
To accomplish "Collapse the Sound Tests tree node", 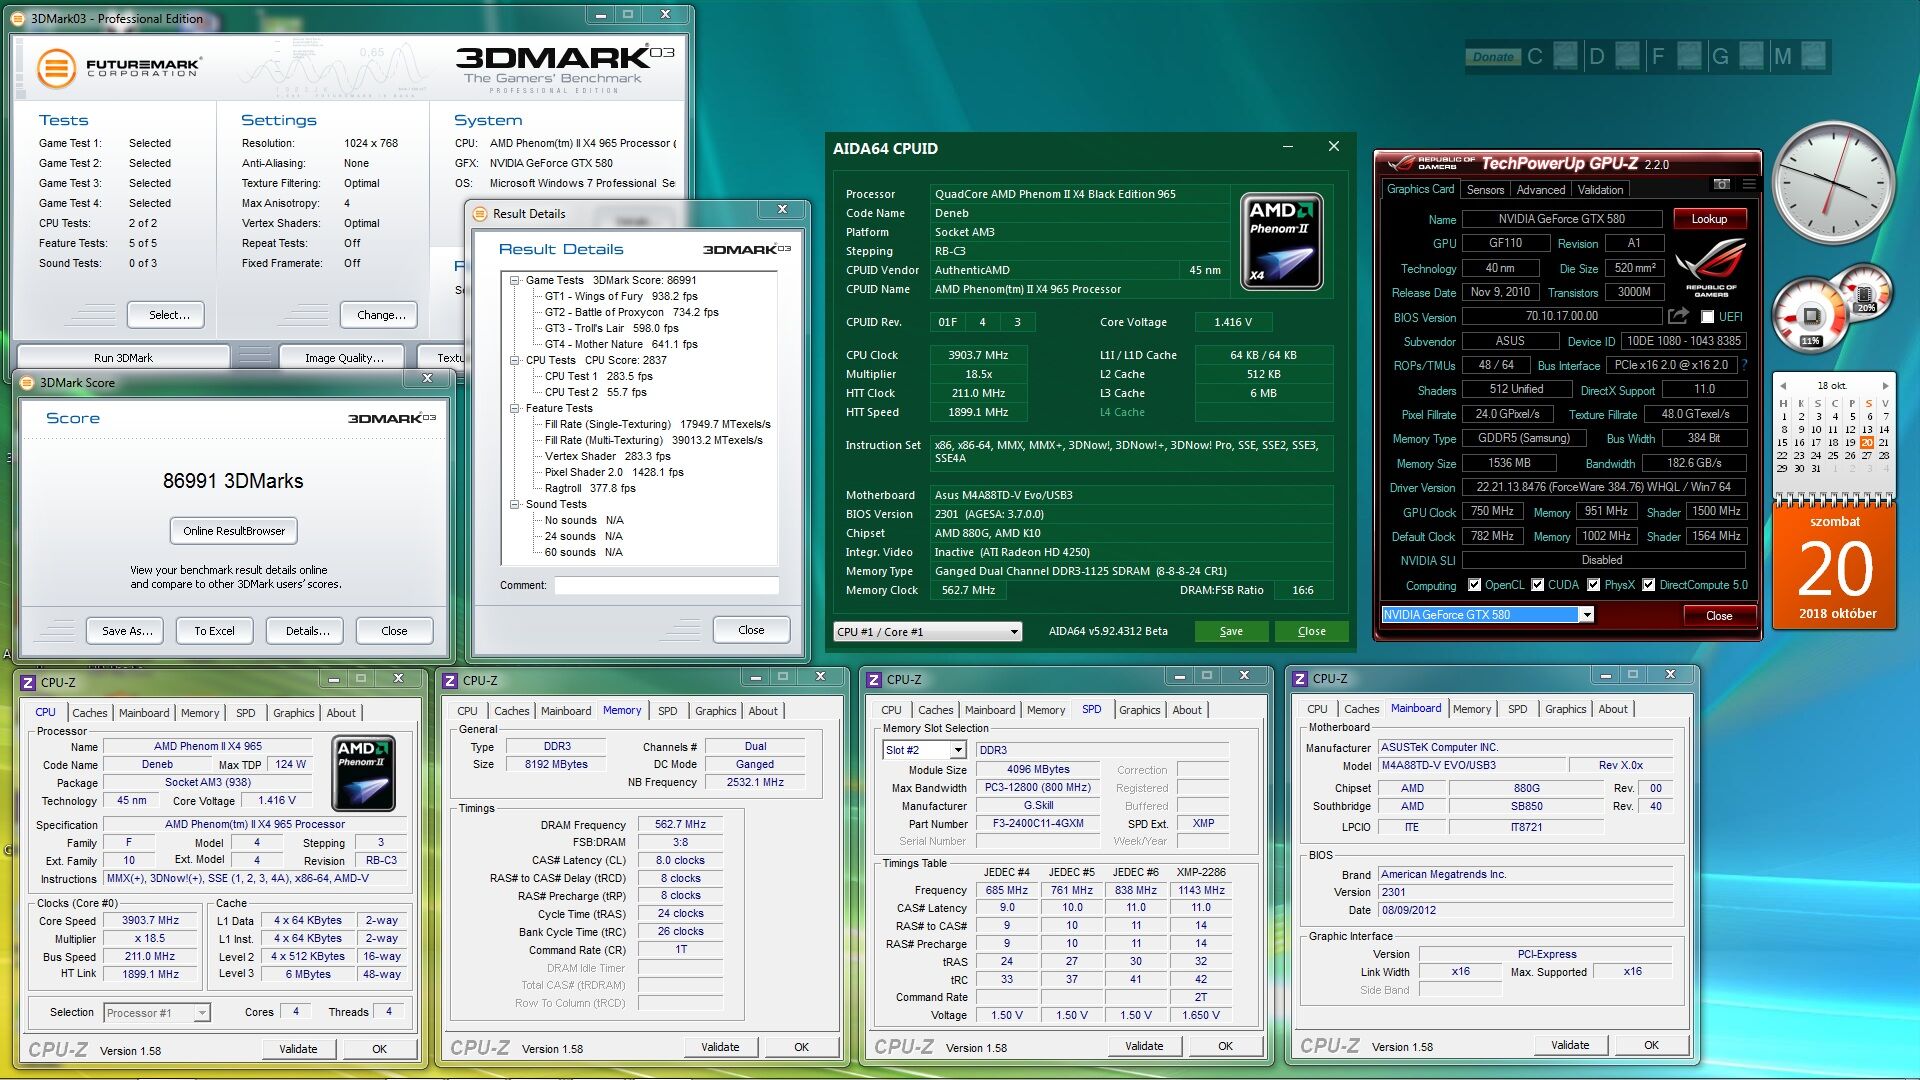I will tap(515, 504).
